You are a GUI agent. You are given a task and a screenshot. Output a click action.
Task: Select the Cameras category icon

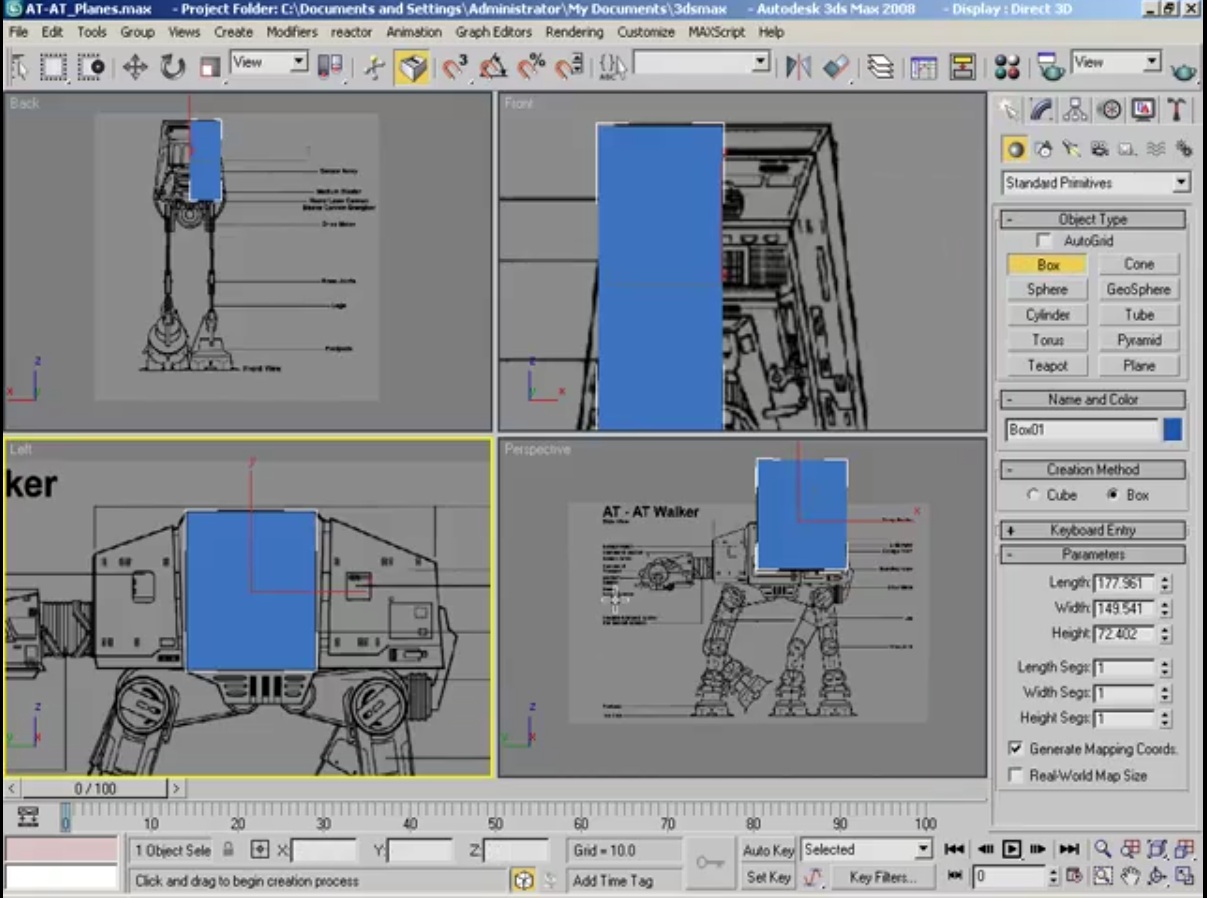tap(1100, 149)
